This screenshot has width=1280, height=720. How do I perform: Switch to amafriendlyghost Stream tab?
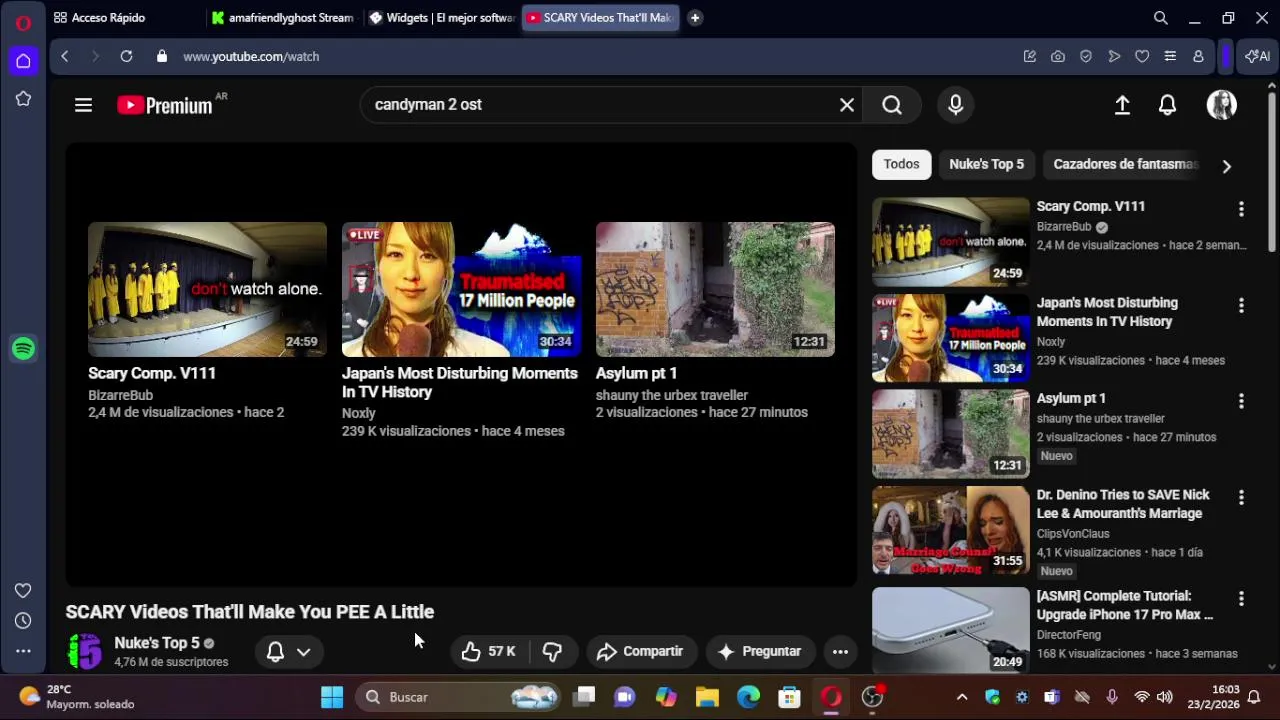[x=282, y=18]
